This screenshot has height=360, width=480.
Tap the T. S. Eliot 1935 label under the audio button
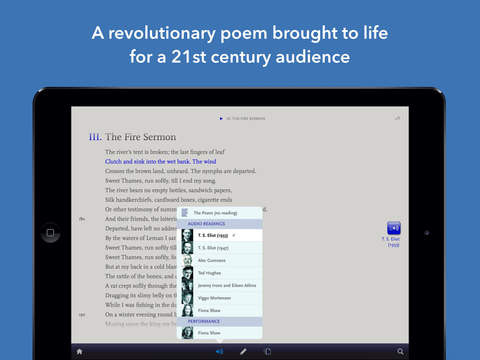(x=391, y=242)
